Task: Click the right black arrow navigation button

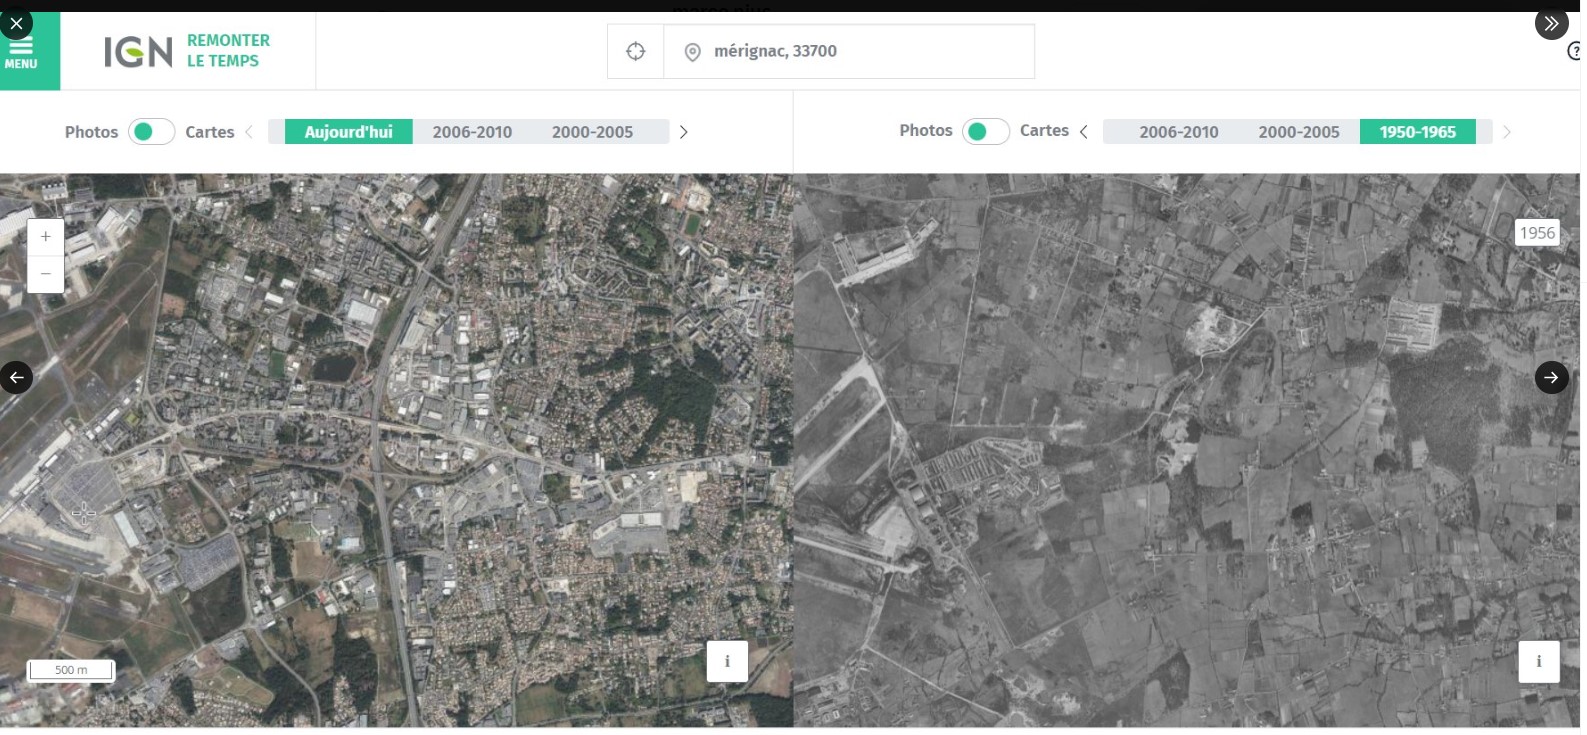Action: (x=1551, y=377)
